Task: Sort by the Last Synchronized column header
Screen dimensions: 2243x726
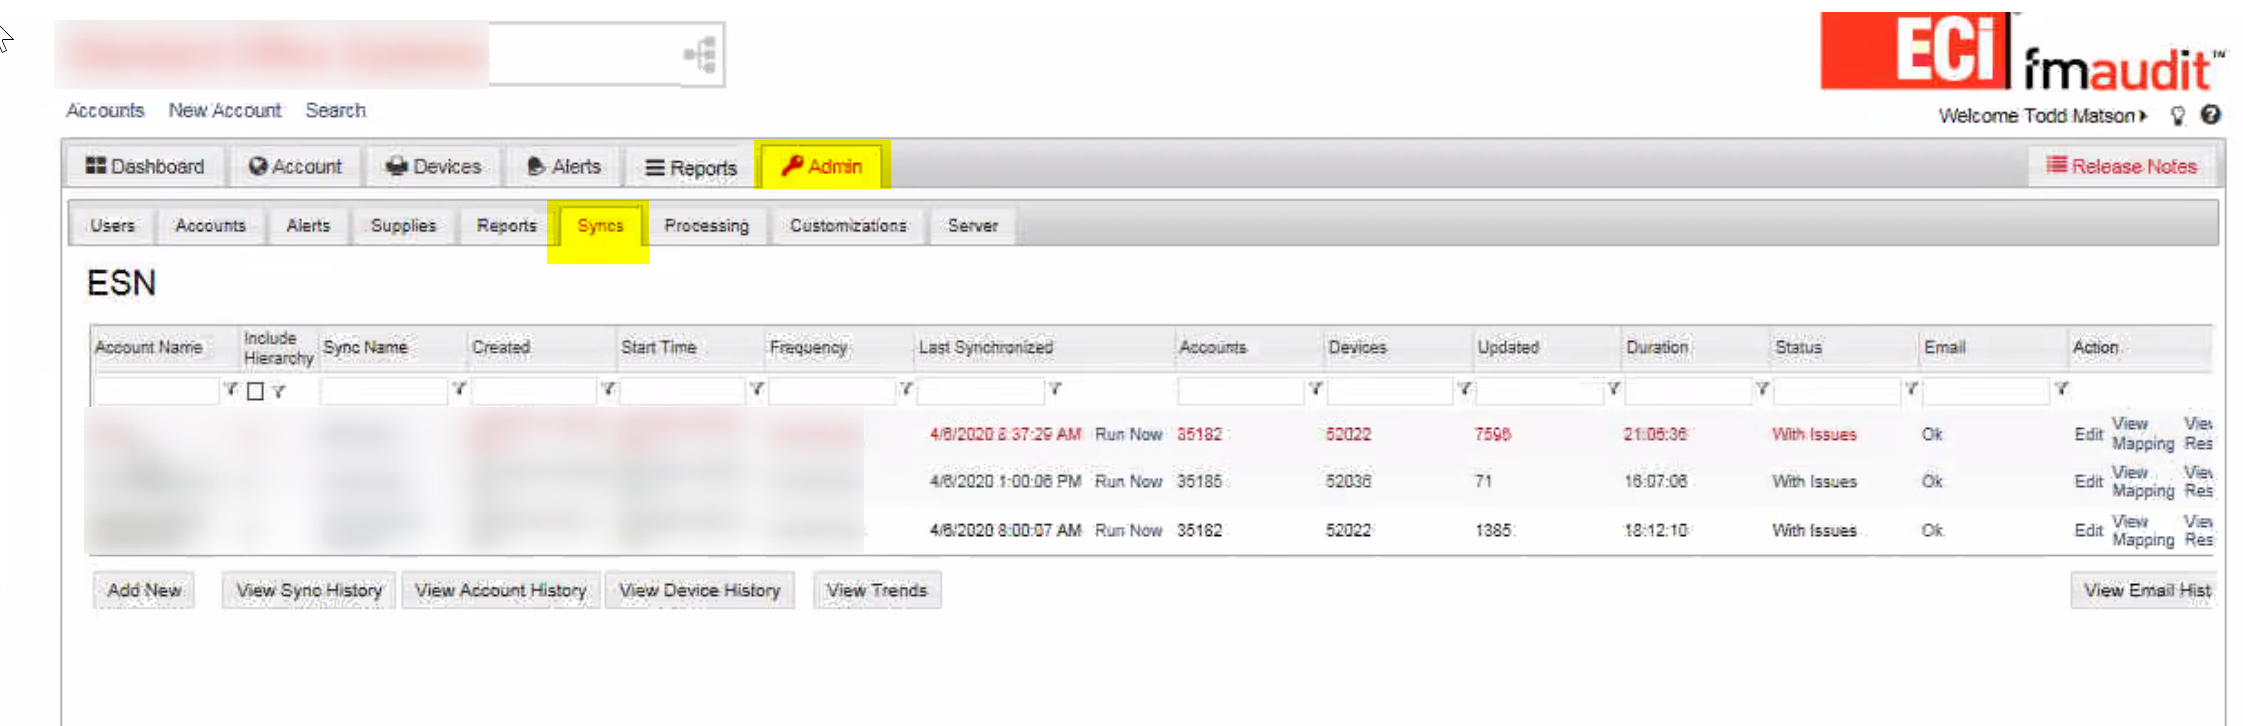Action: click(985, 347)
